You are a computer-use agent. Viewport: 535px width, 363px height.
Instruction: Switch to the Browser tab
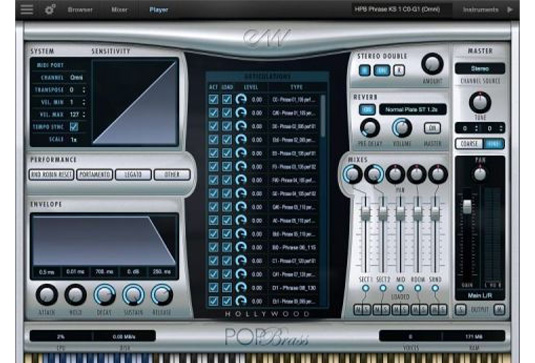point(80,10)
